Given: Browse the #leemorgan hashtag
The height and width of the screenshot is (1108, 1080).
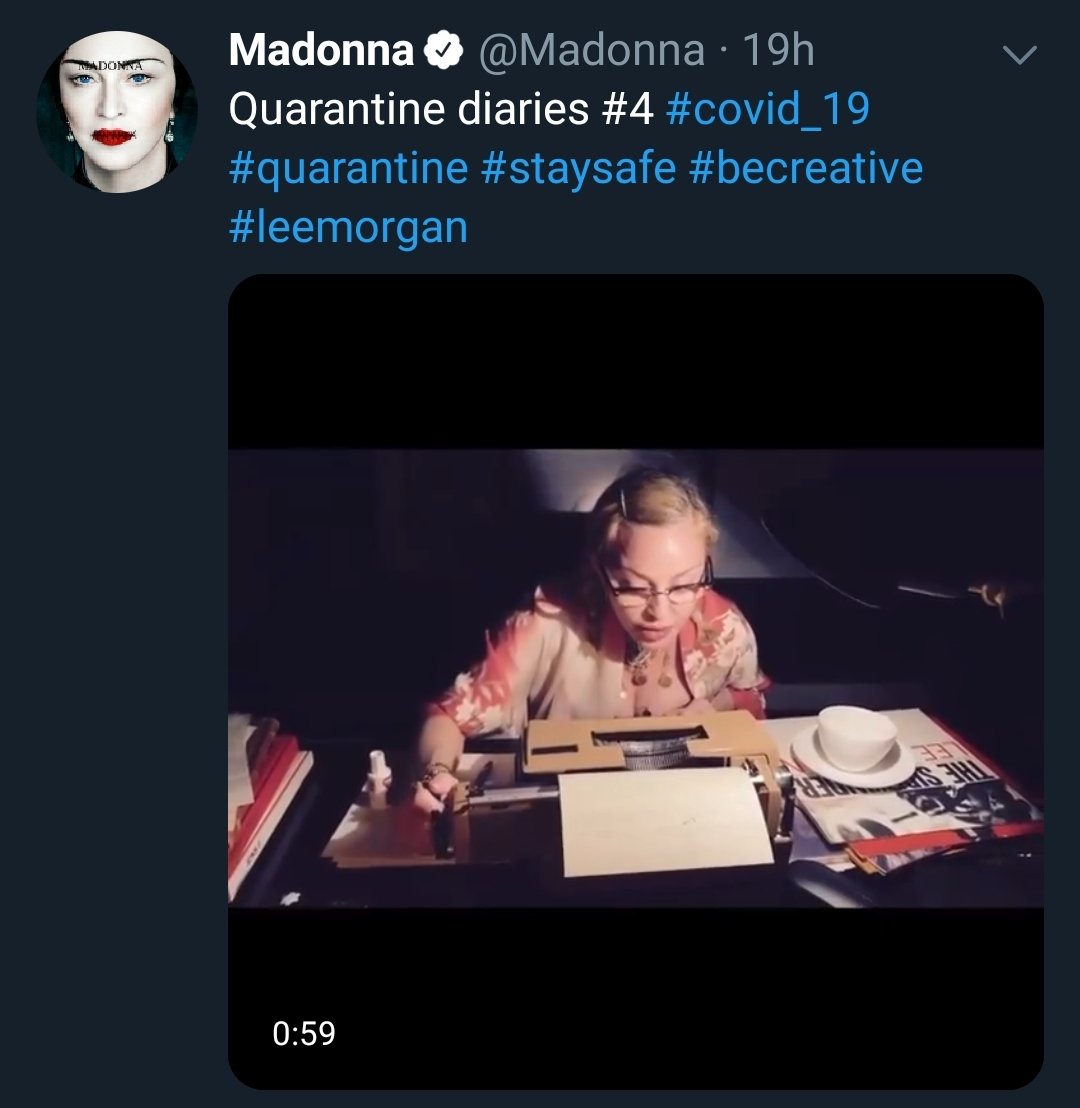Looking at the screenshot, I should pos(348,228).
